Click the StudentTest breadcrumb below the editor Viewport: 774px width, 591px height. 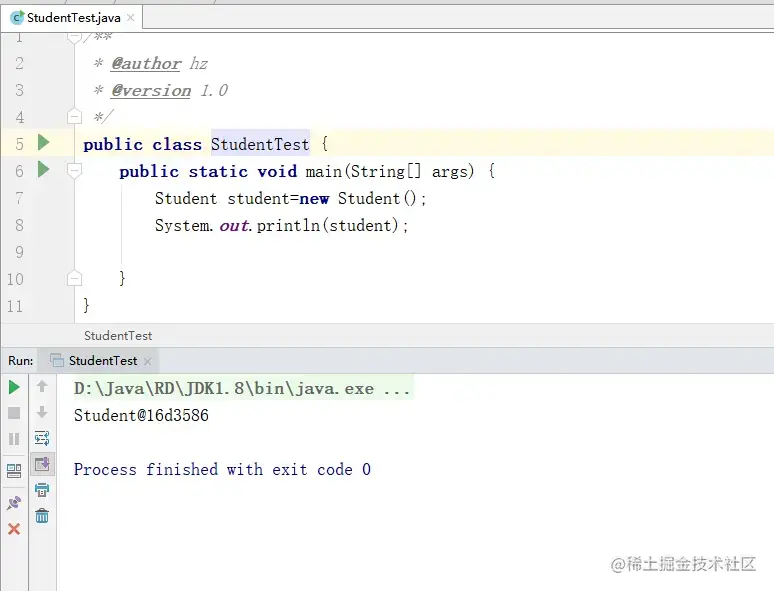tap(118, 336)
